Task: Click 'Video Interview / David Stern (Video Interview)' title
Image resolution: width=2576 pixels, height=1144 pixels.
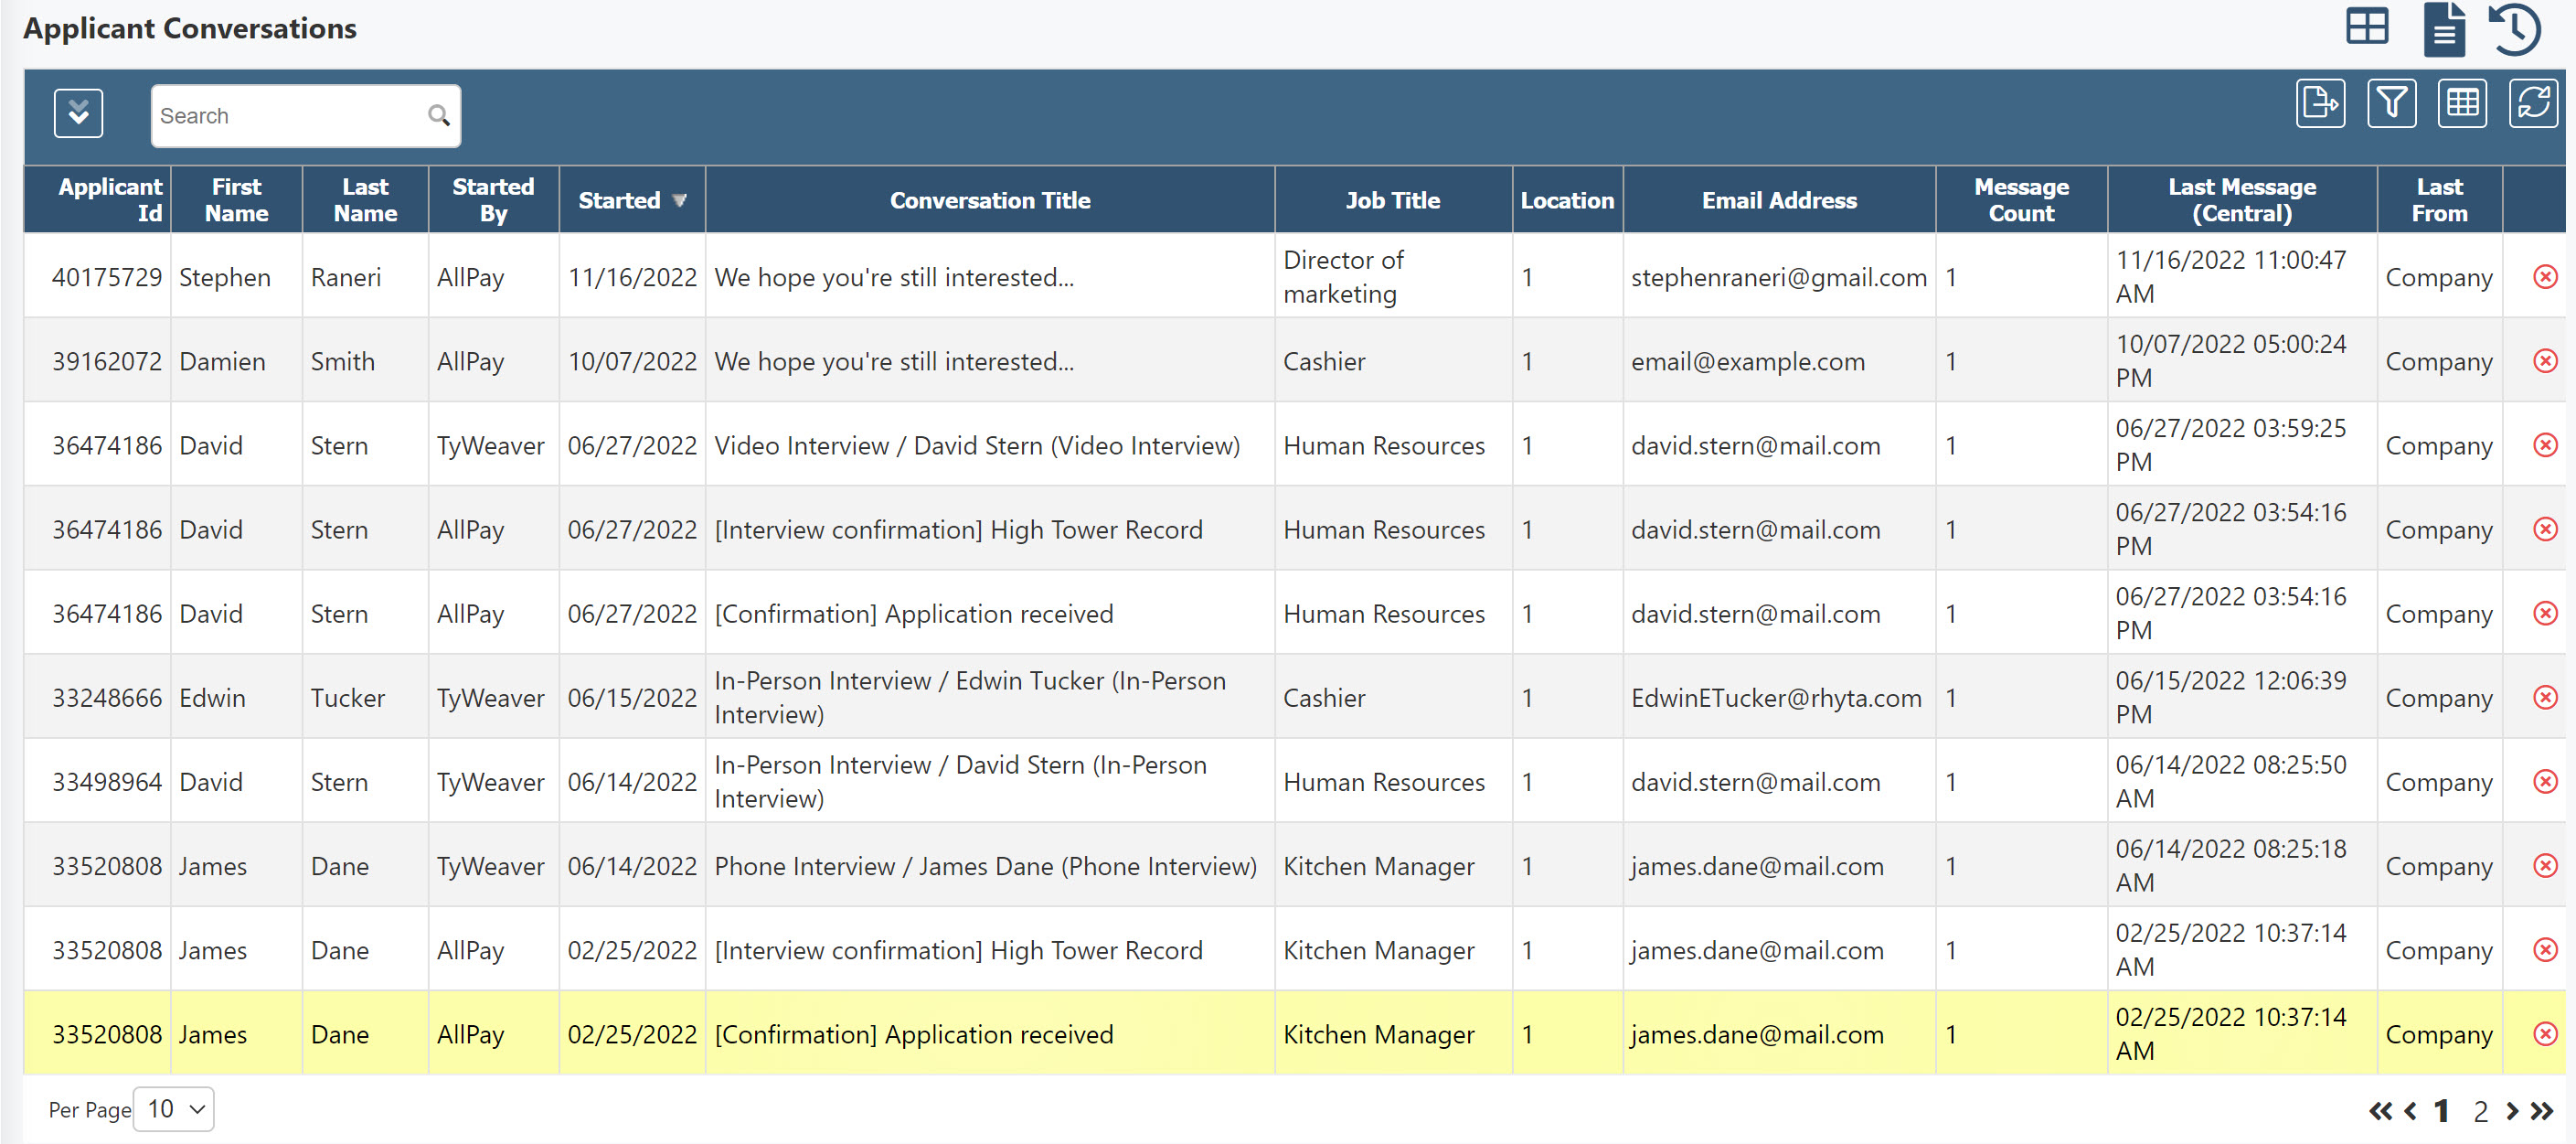Action: 977,445
